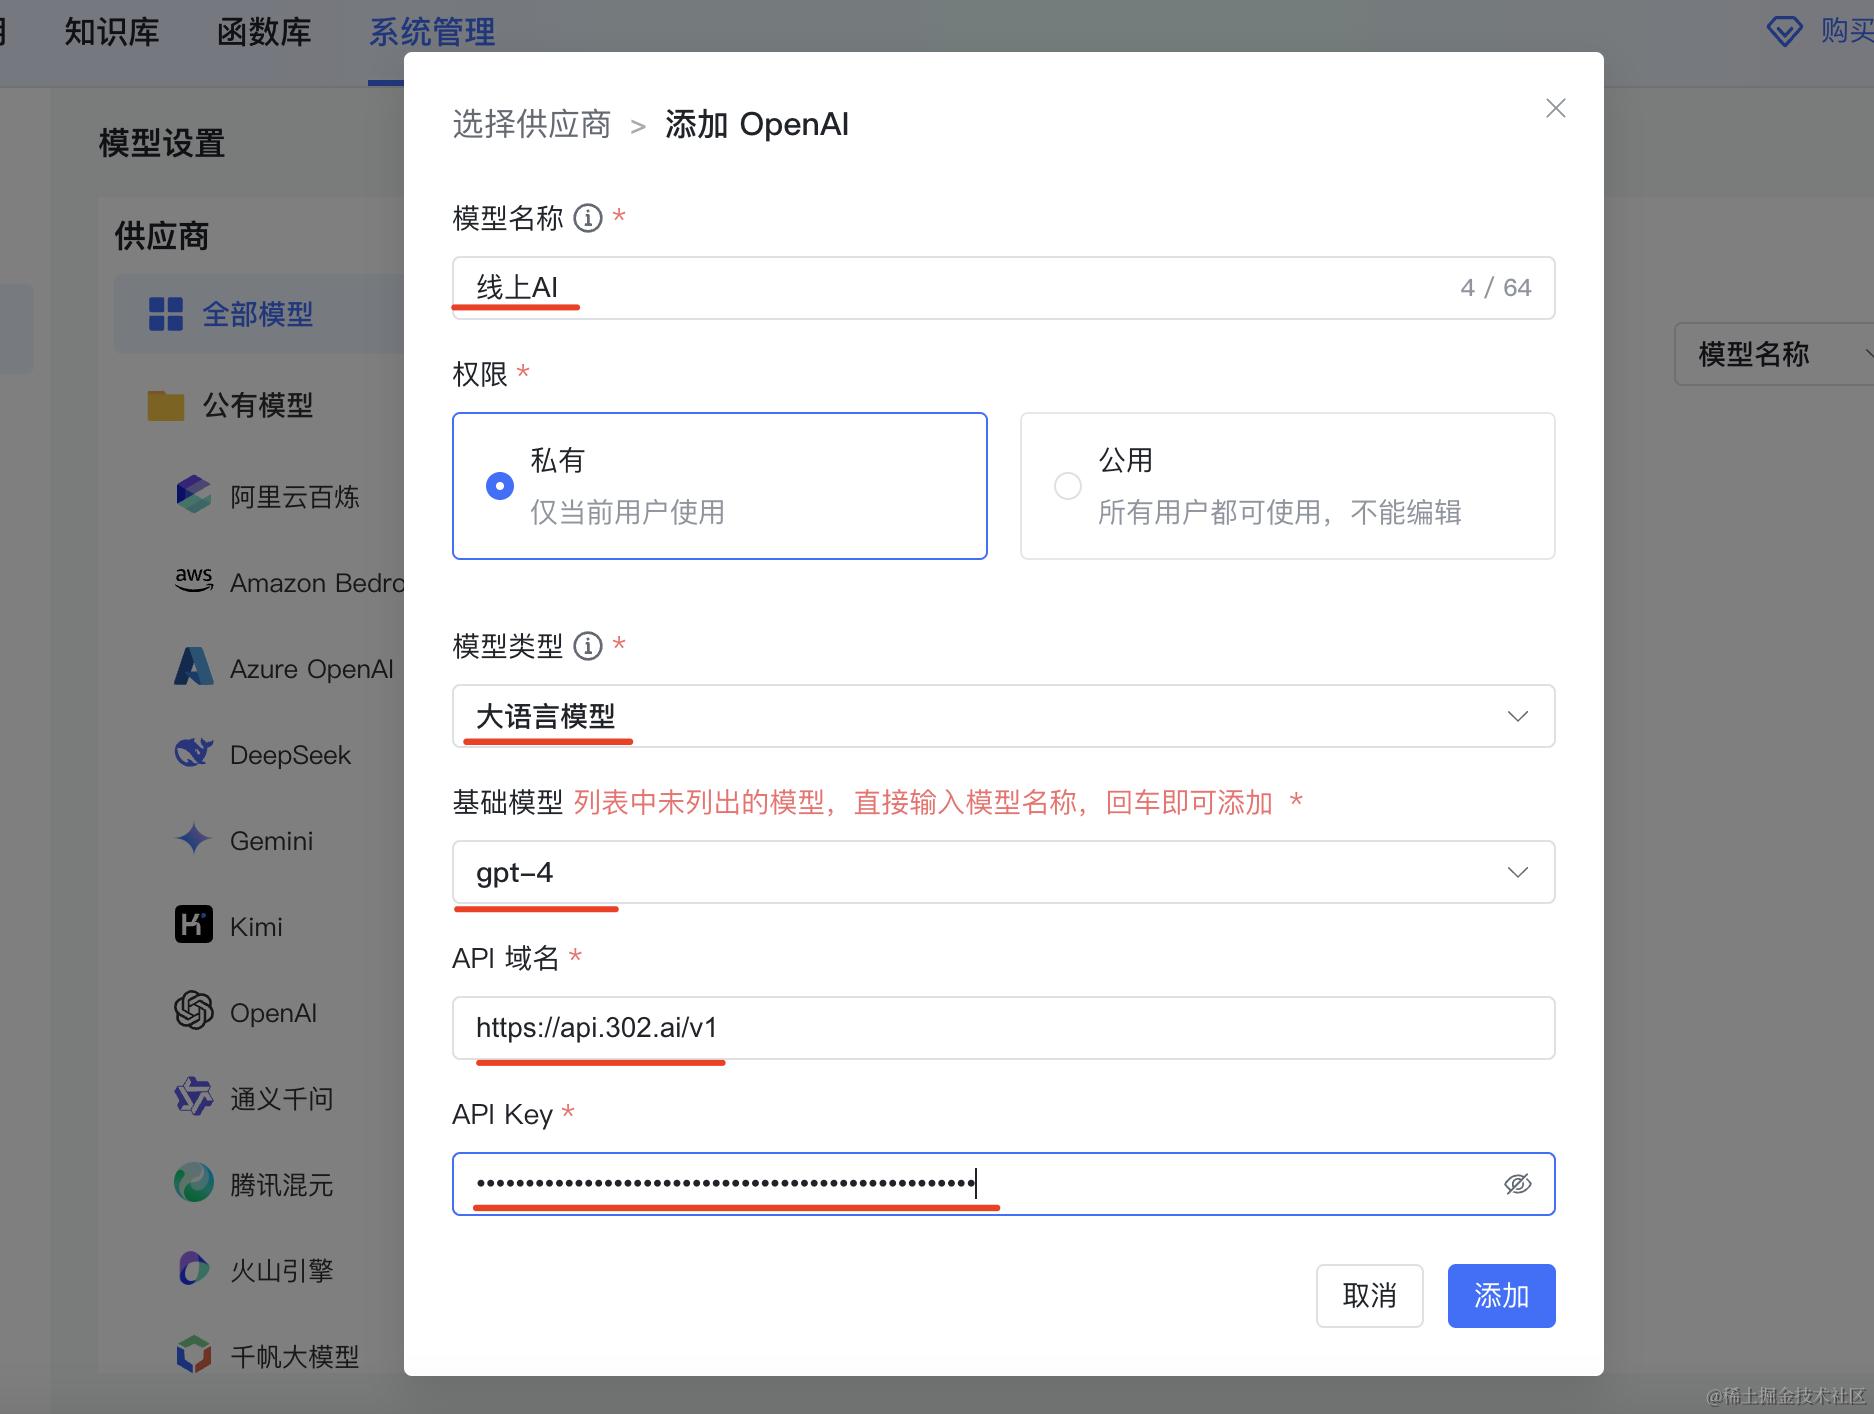Select 腾讯混元 provider text
This screenshot has width=1874, height=1414.
pos(281,1185)
